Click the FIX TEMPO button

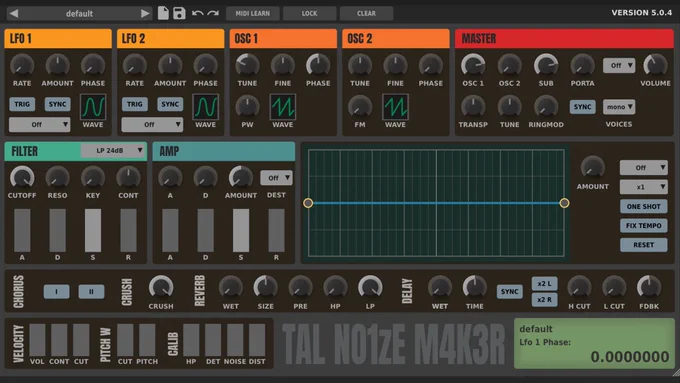tap(644, 226)
